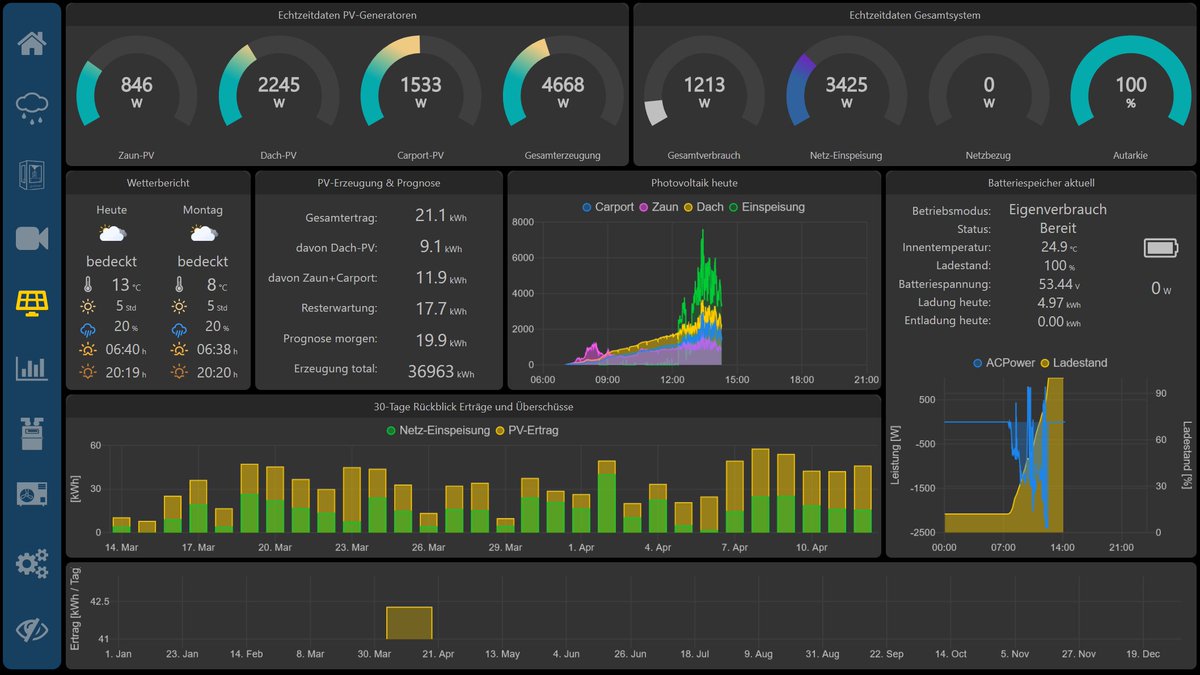
Task: Click the Gesamtertrag value 21.1 kWh
Action: coord(440,216)
